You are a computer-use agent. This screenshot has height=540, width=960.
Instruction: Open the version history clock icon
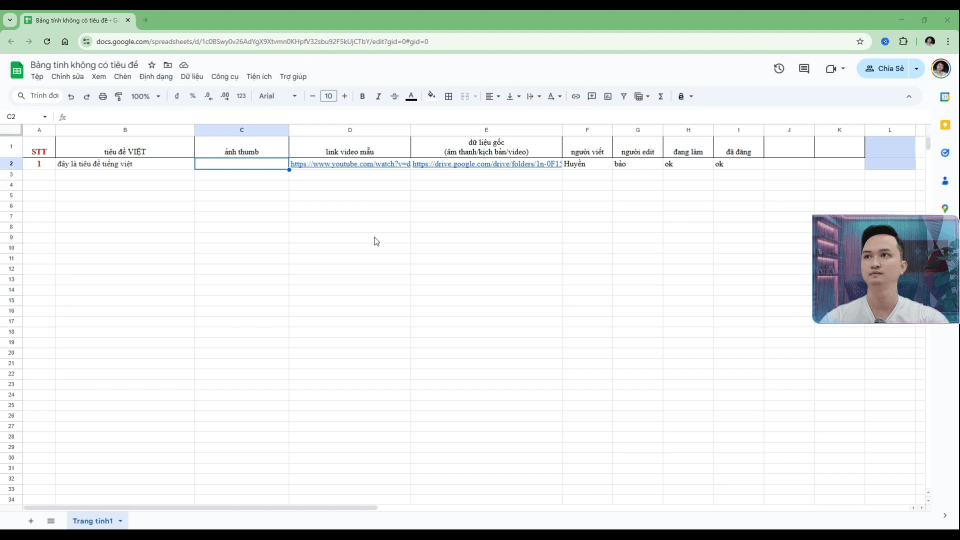click(x=779, y=69)
